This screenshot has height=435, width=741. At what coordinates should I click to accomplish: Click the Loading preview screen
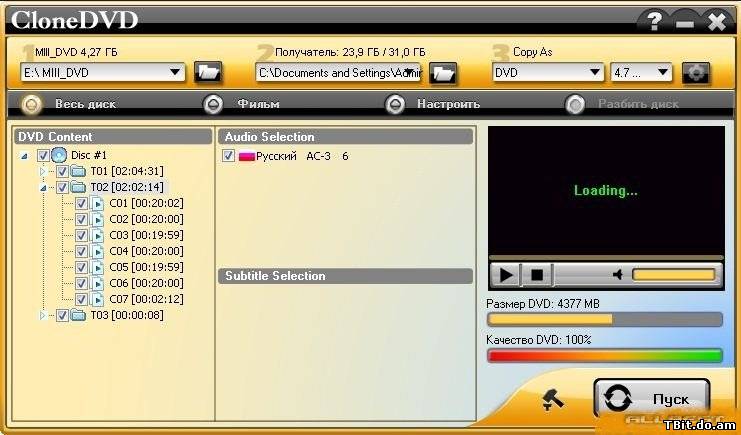click(606, 191)
